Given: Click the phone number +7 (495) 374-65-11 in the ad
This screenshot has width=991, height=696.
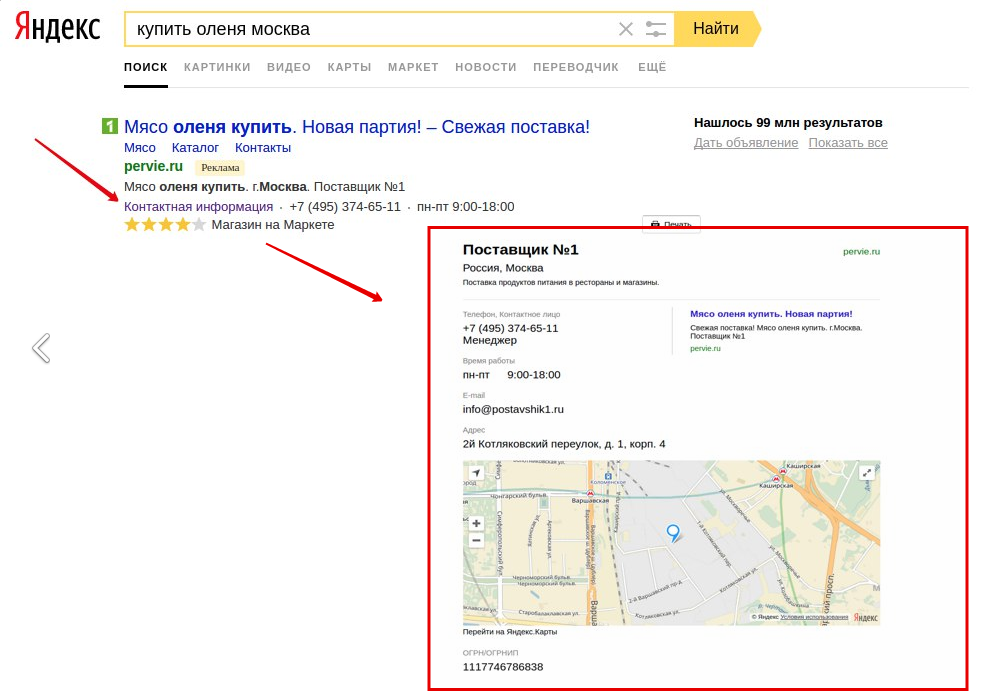Looking at the screenshot, I should [x=345, y=207].
